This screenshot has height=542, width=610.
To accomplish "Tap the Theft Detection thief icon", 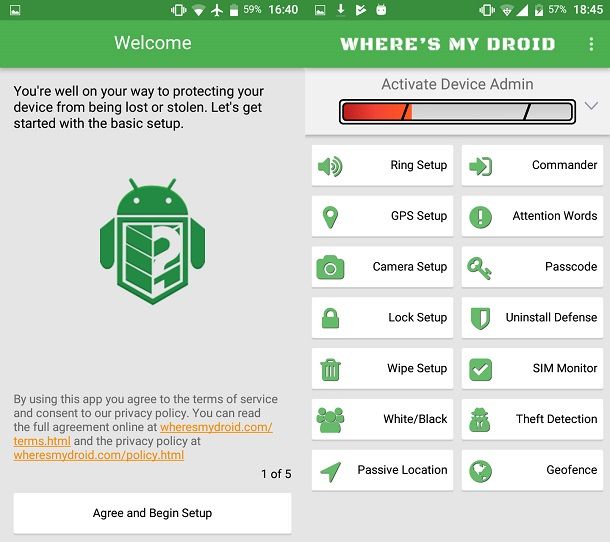I will coord(480,420).
